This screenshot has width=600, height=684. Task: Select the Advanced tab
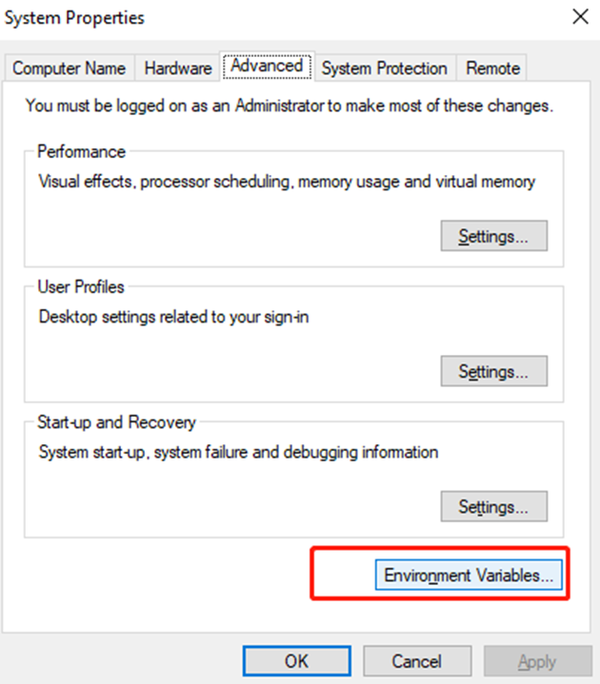pos(266,66)
